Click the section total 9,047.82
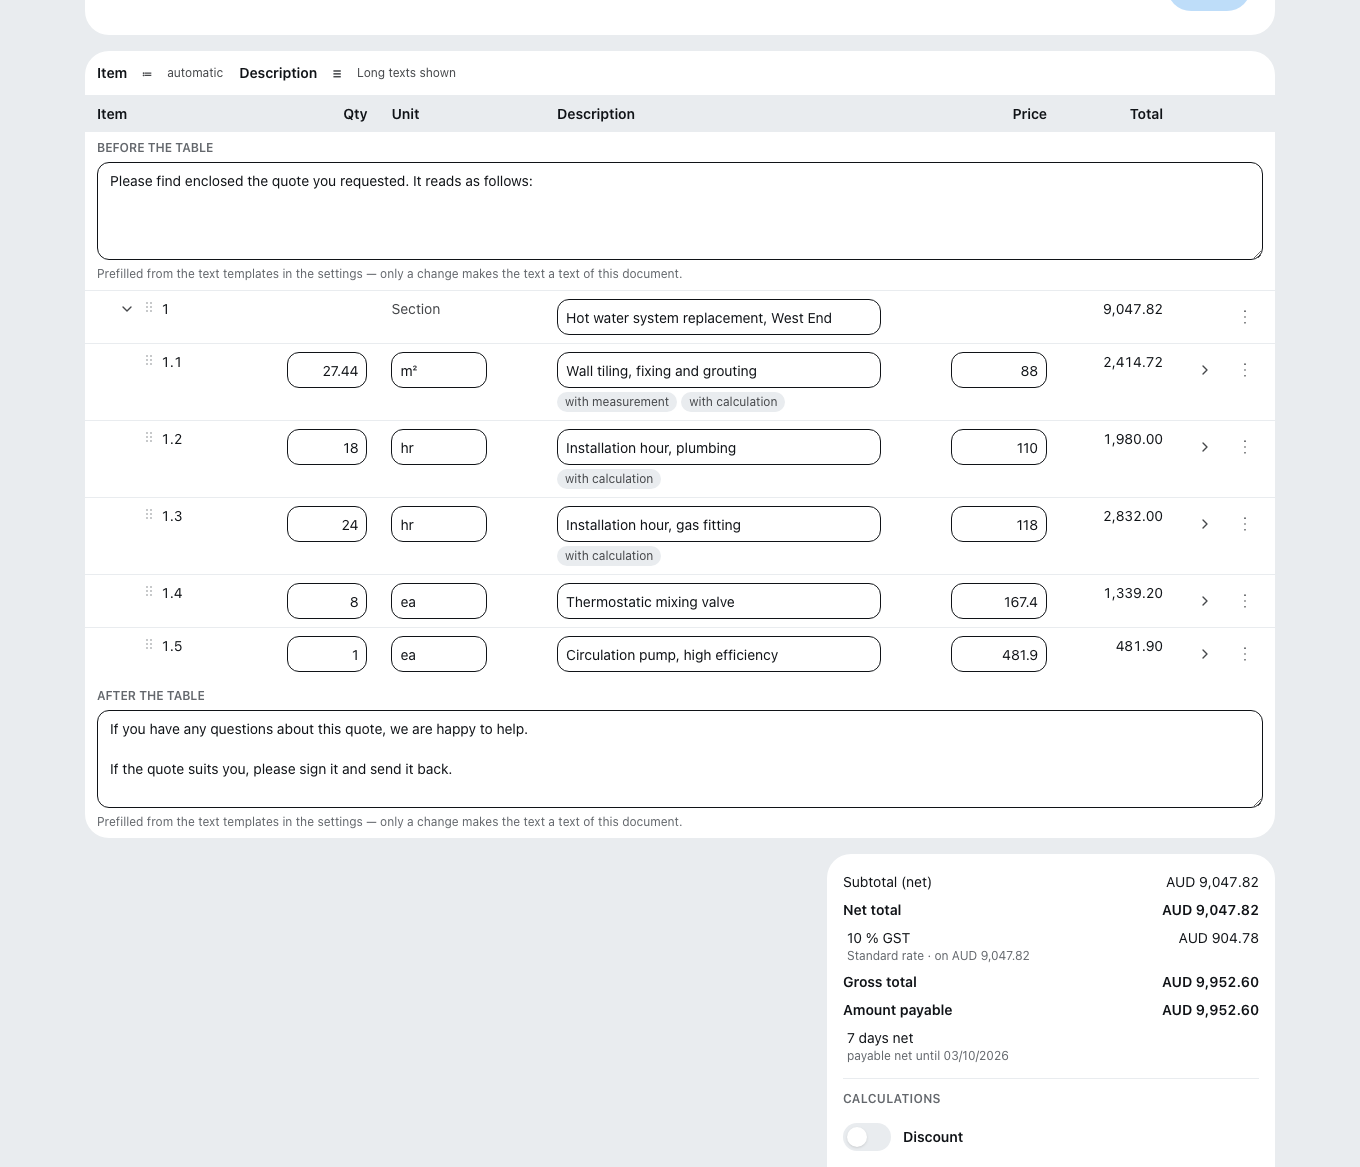Viewport: 1360px width, 1167px height. (x=1133, y=309)
